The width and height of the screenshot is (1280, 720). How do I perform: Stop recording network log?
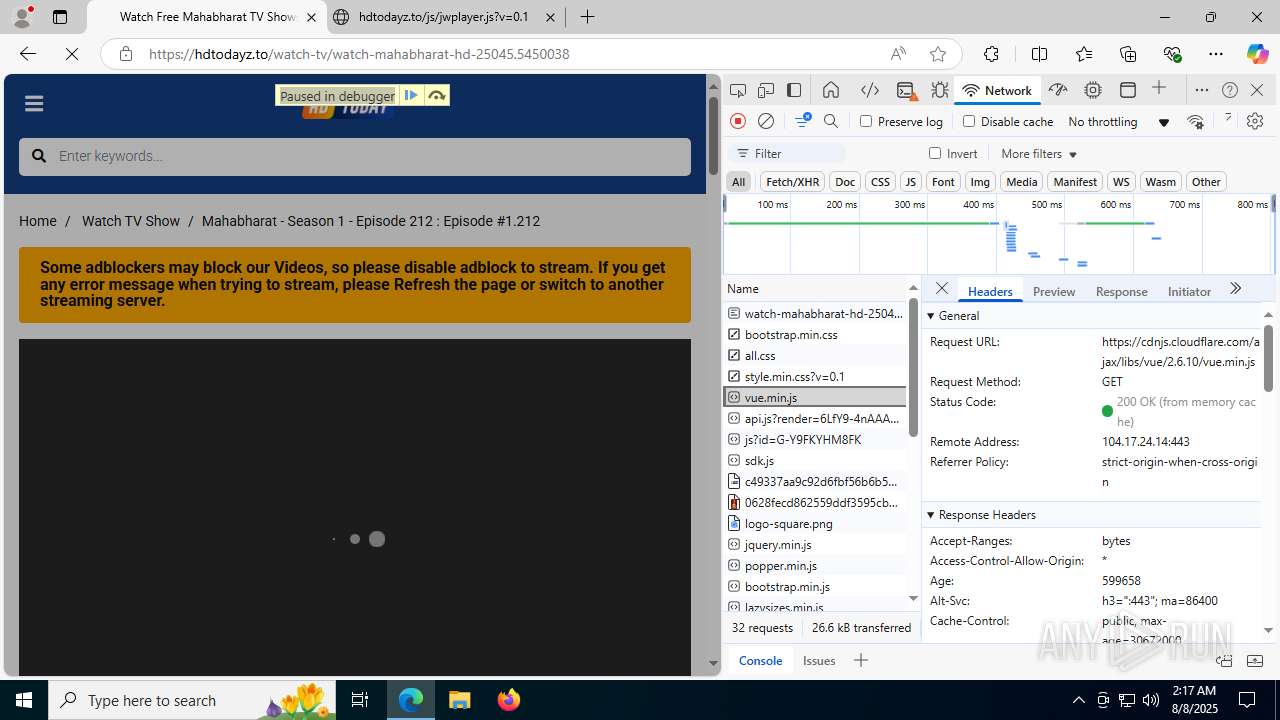(738, 121)
